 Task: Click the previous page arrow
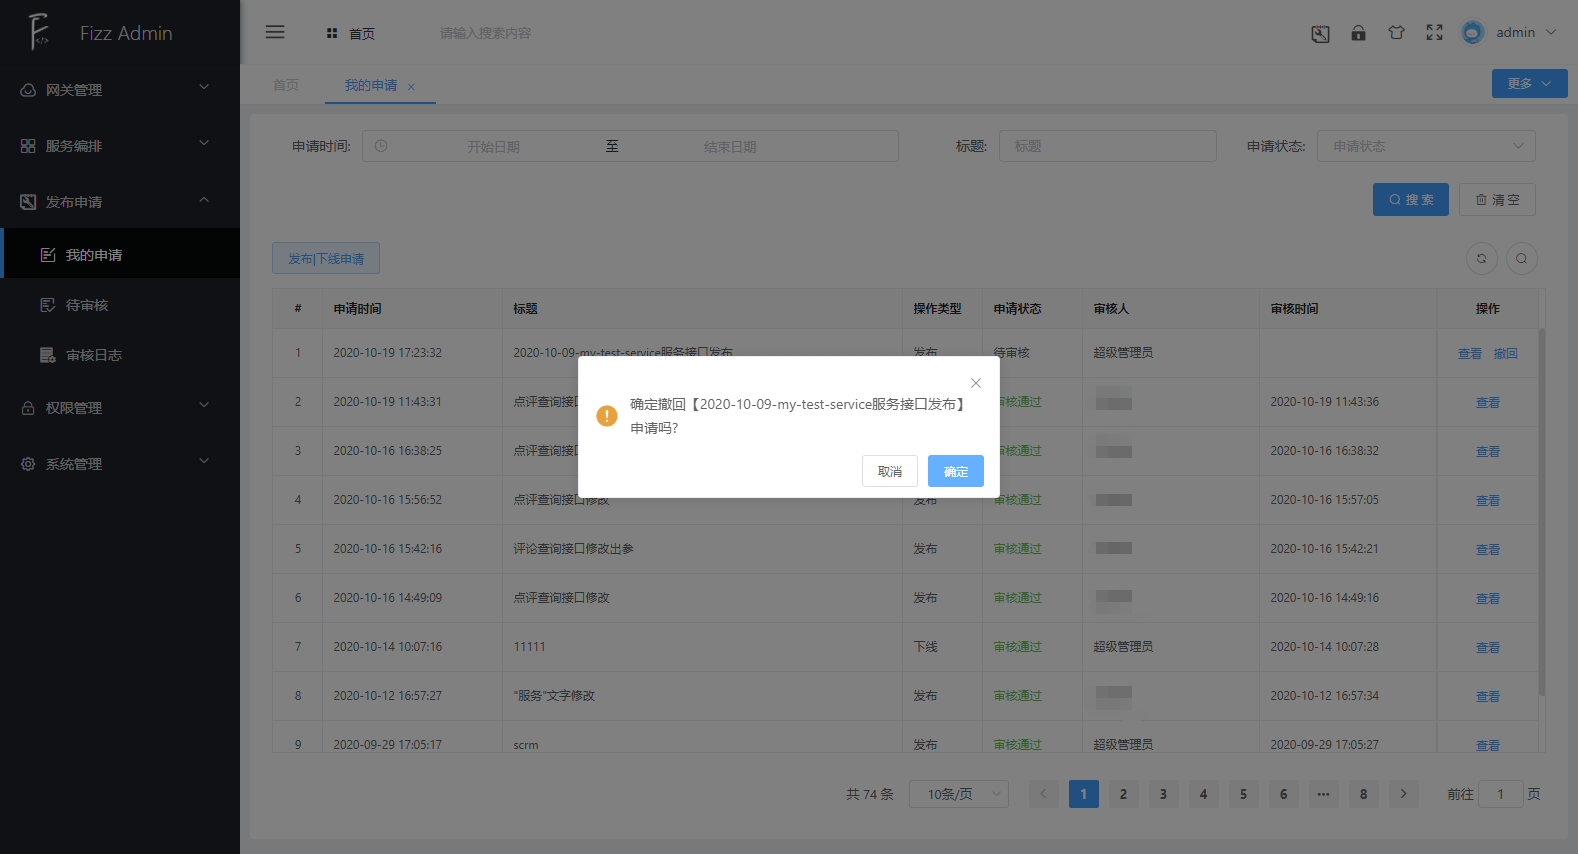pos(1043,794)
